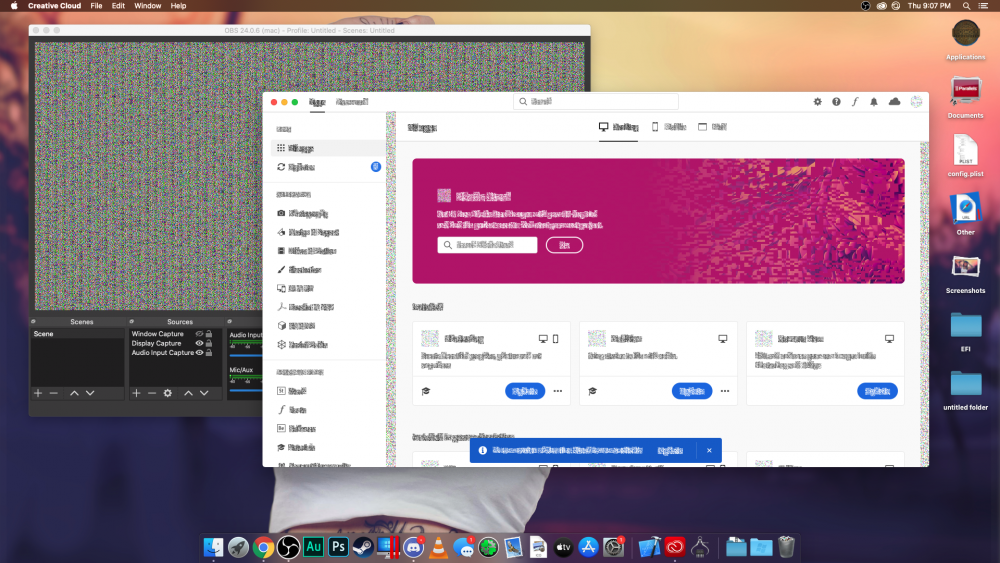Open source properties gear in OBS Sources

point(168,393)
